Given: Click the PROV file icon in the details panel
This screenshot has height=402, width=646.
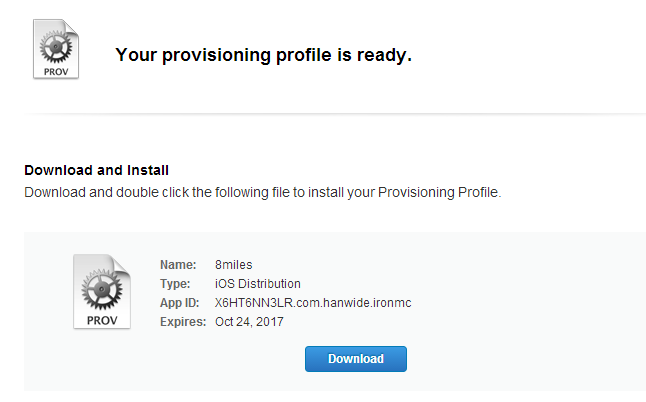Looking at the screenshot, I should (x=102, y=291).
